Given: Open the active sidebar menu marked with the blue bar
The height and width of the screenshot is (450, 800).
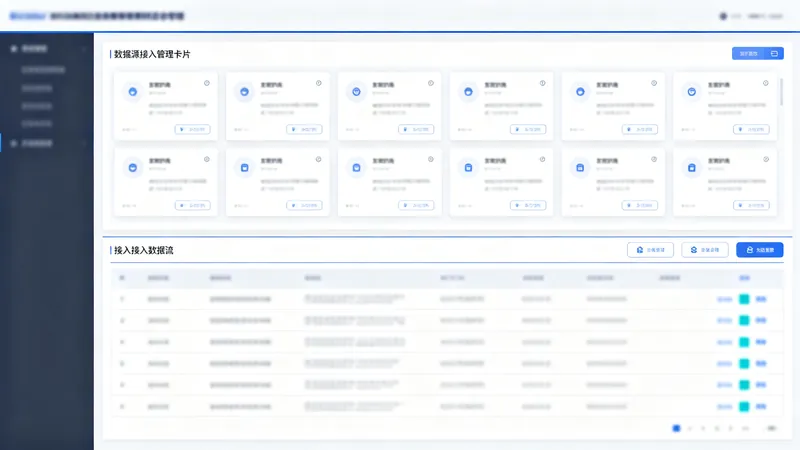Looking at the screenshot, I should [46, 143].
